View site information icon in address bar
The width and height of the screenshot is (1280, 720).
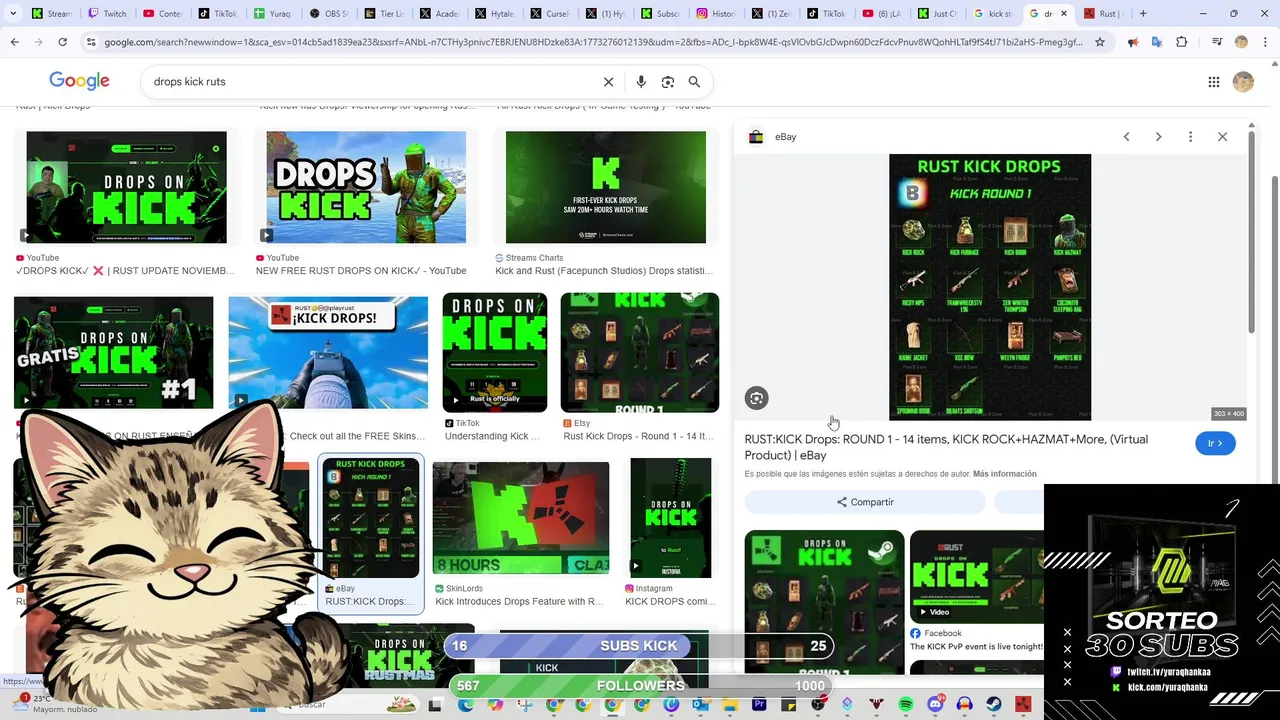click(91, 42)
